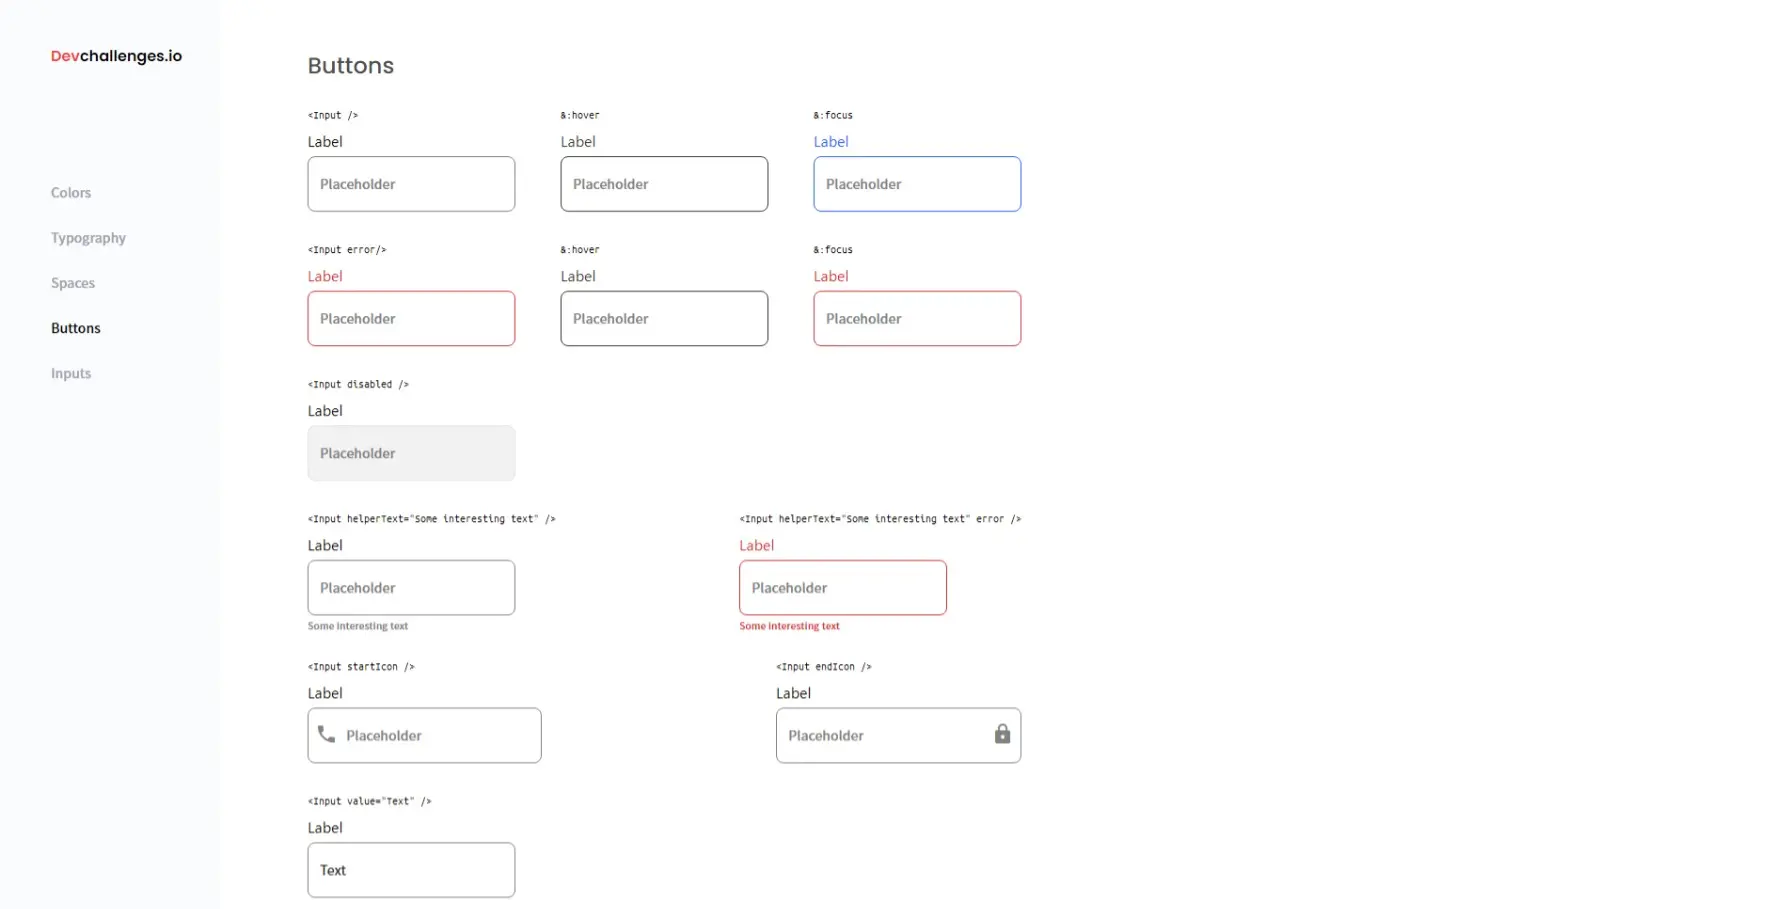Click the disabled Placeholder input

(410, 453)
